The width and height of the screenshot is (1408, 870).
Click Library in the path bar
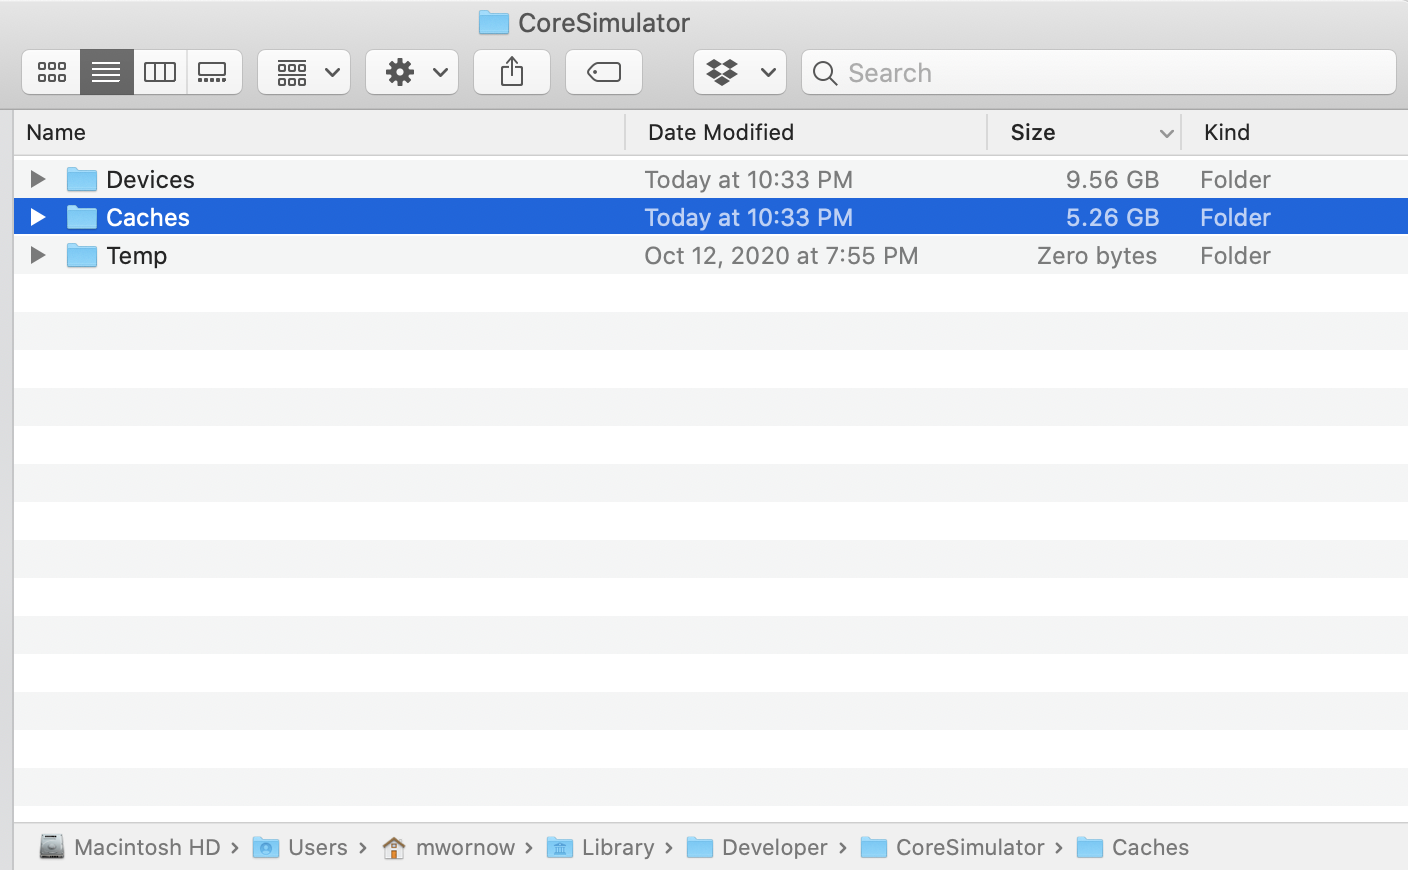(x=618, y=847)
